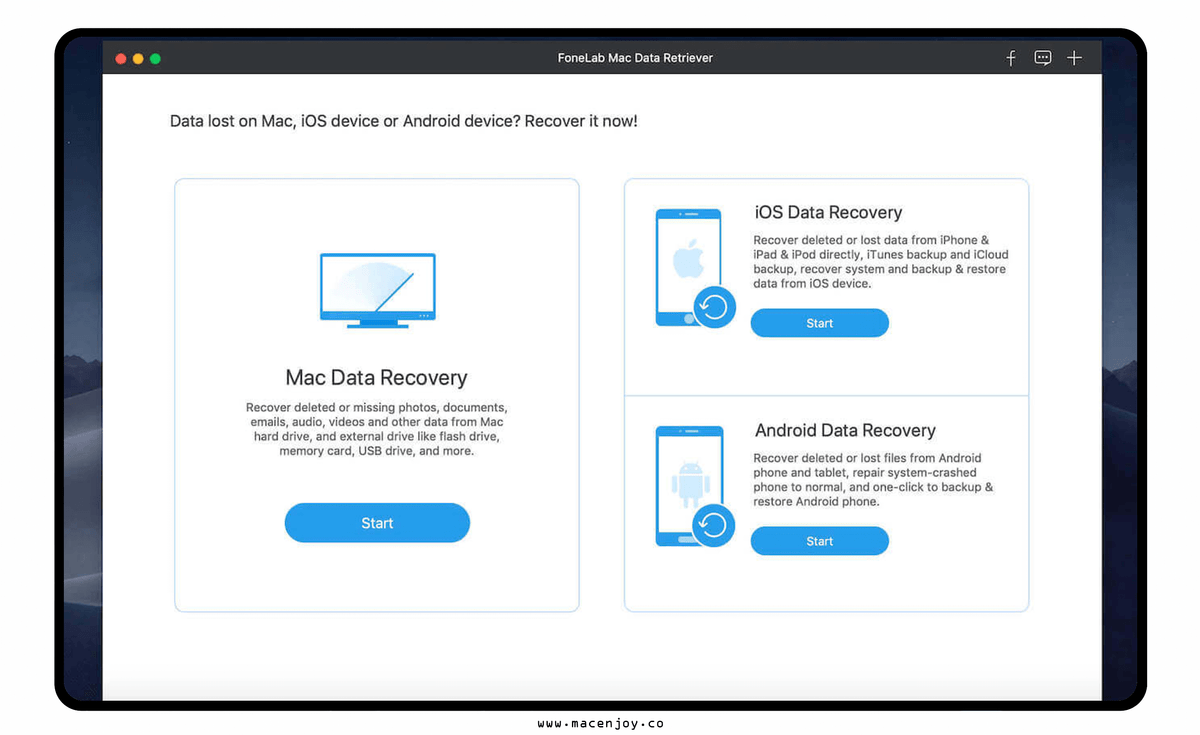
Task: Click the Mac Data Recovery heading
Action: tap(377, 378)
